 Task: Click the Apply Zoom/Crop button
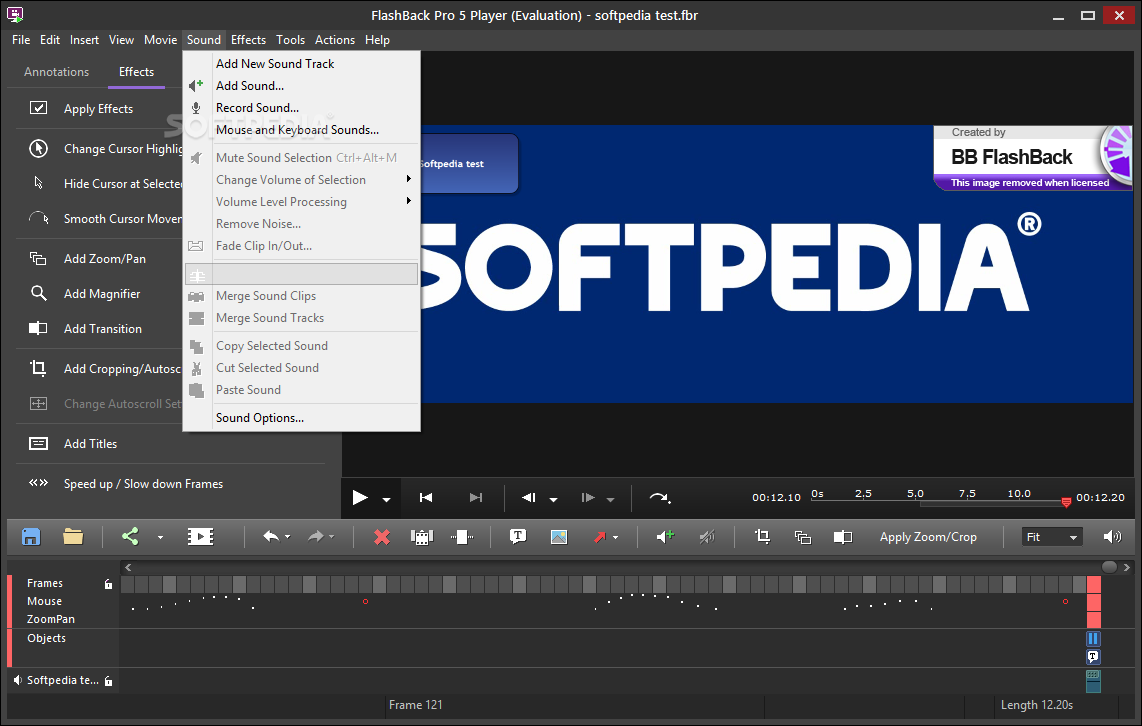[x=928, y=537]
